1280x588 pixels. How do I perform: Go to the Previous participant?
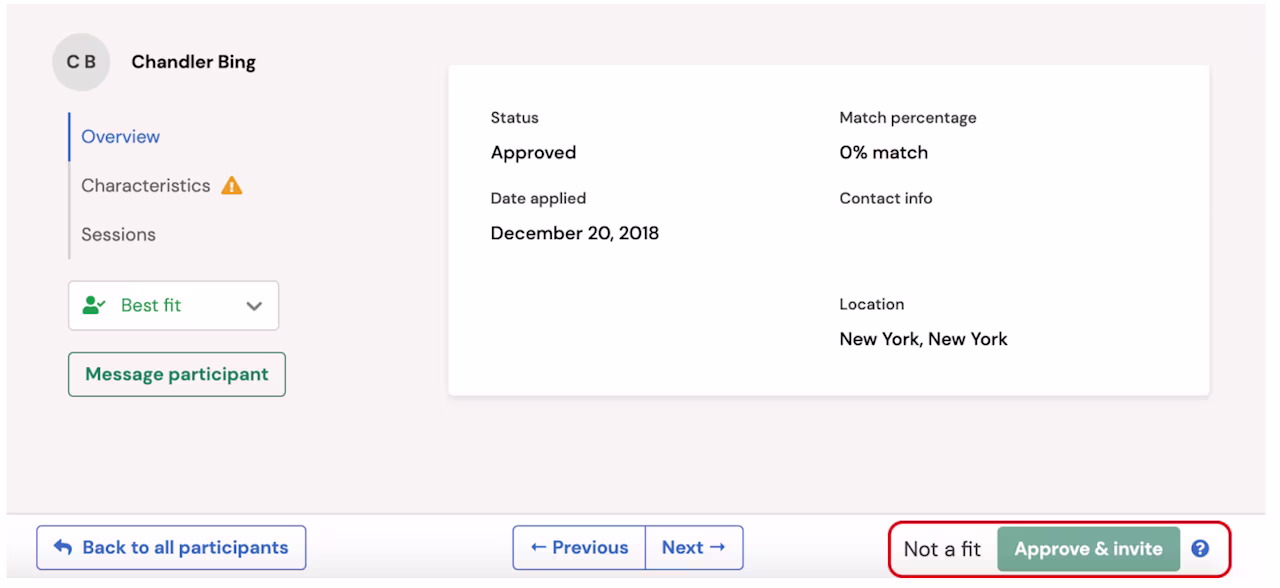click(x=579, y=548)
